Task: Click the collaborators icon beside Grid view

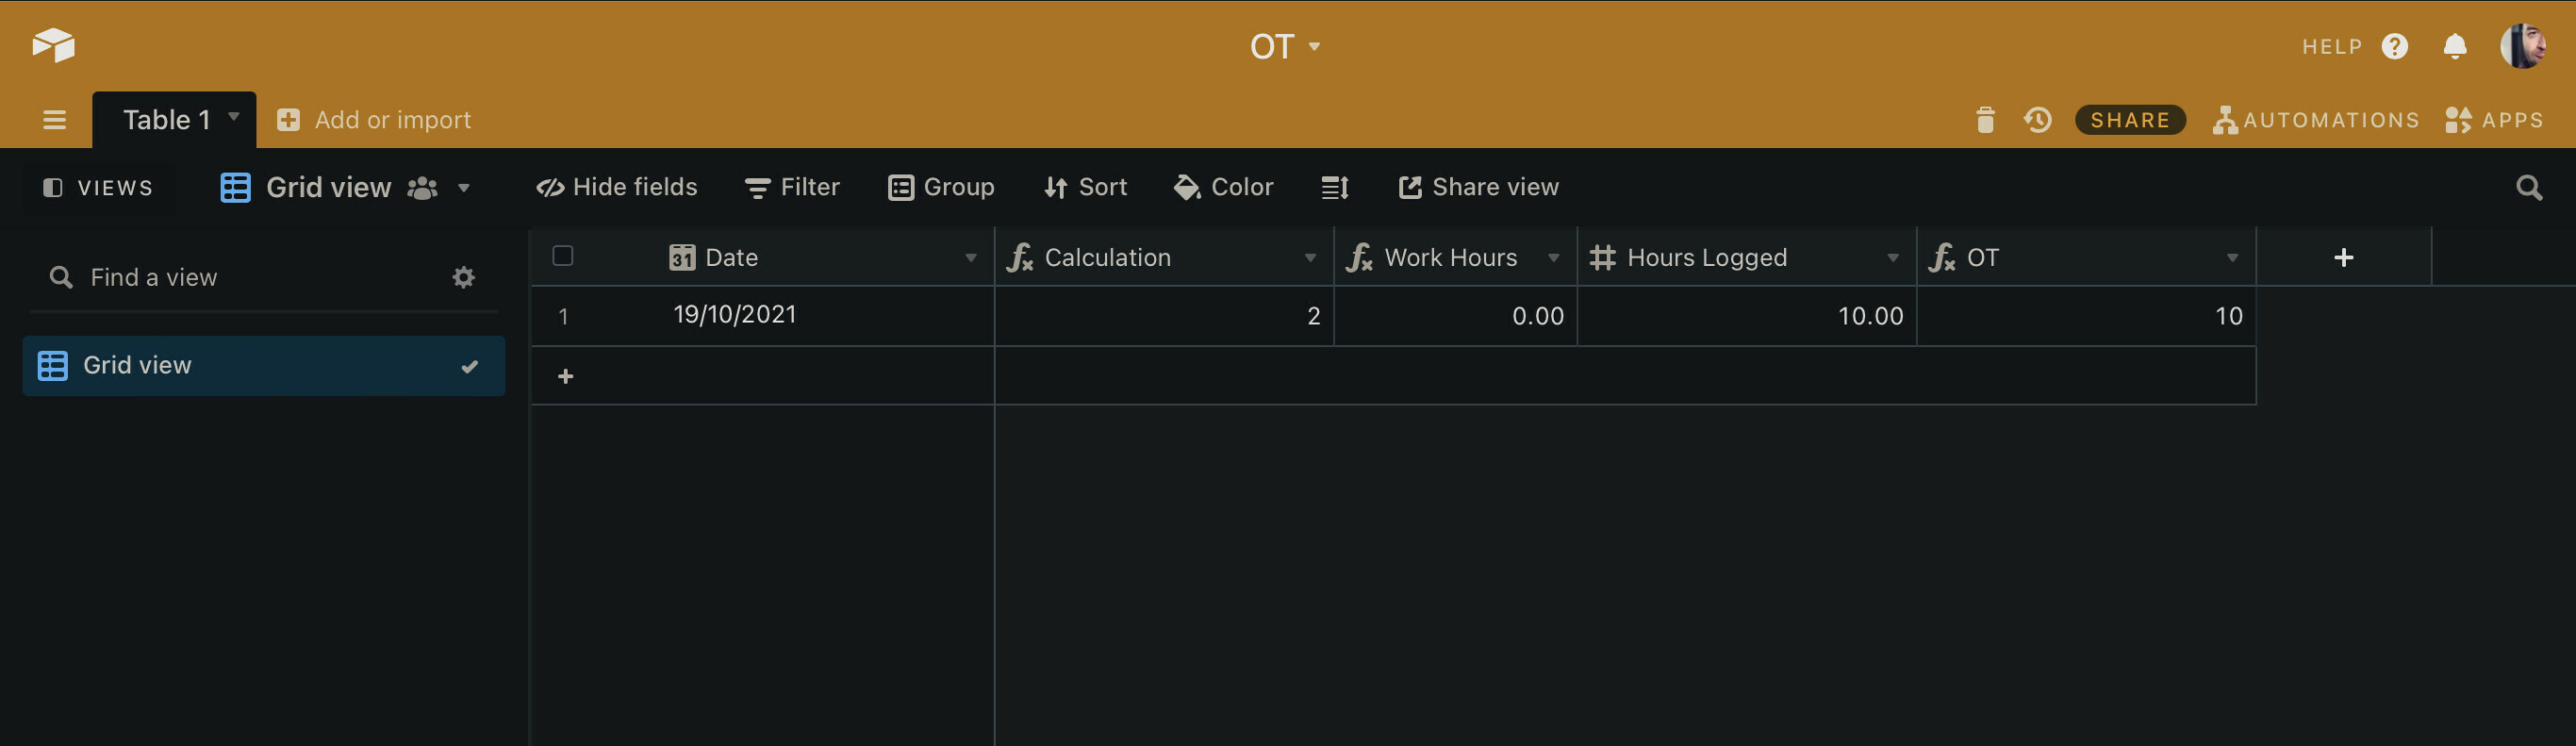Action: click(422, 187)
